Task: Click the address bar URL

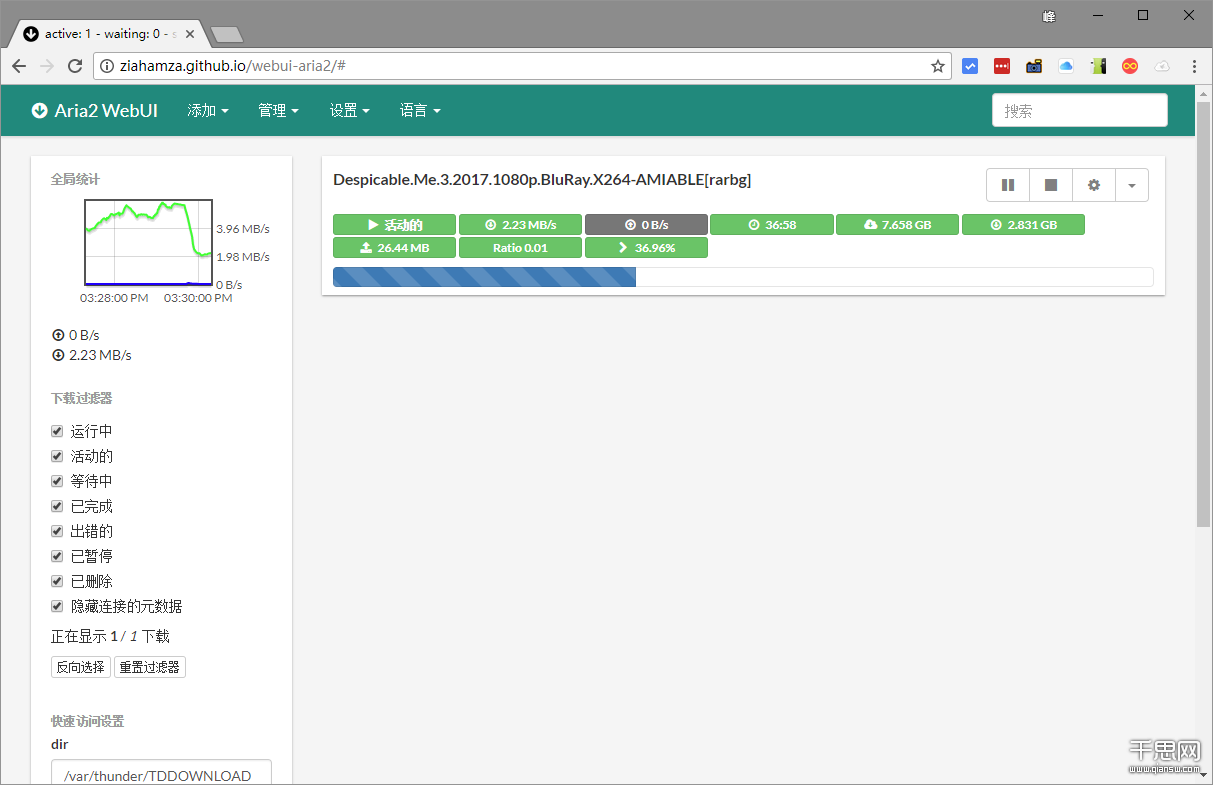Action: coord(233,66)
